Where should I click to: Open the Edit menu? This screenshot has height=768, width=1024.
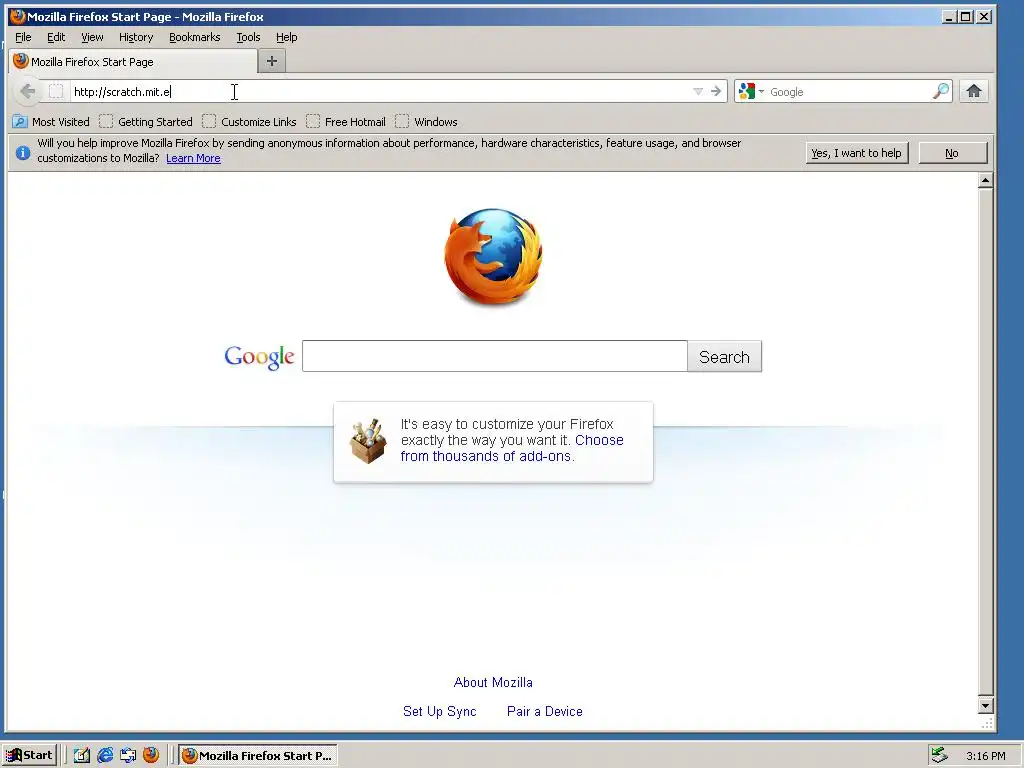[56, 37]
